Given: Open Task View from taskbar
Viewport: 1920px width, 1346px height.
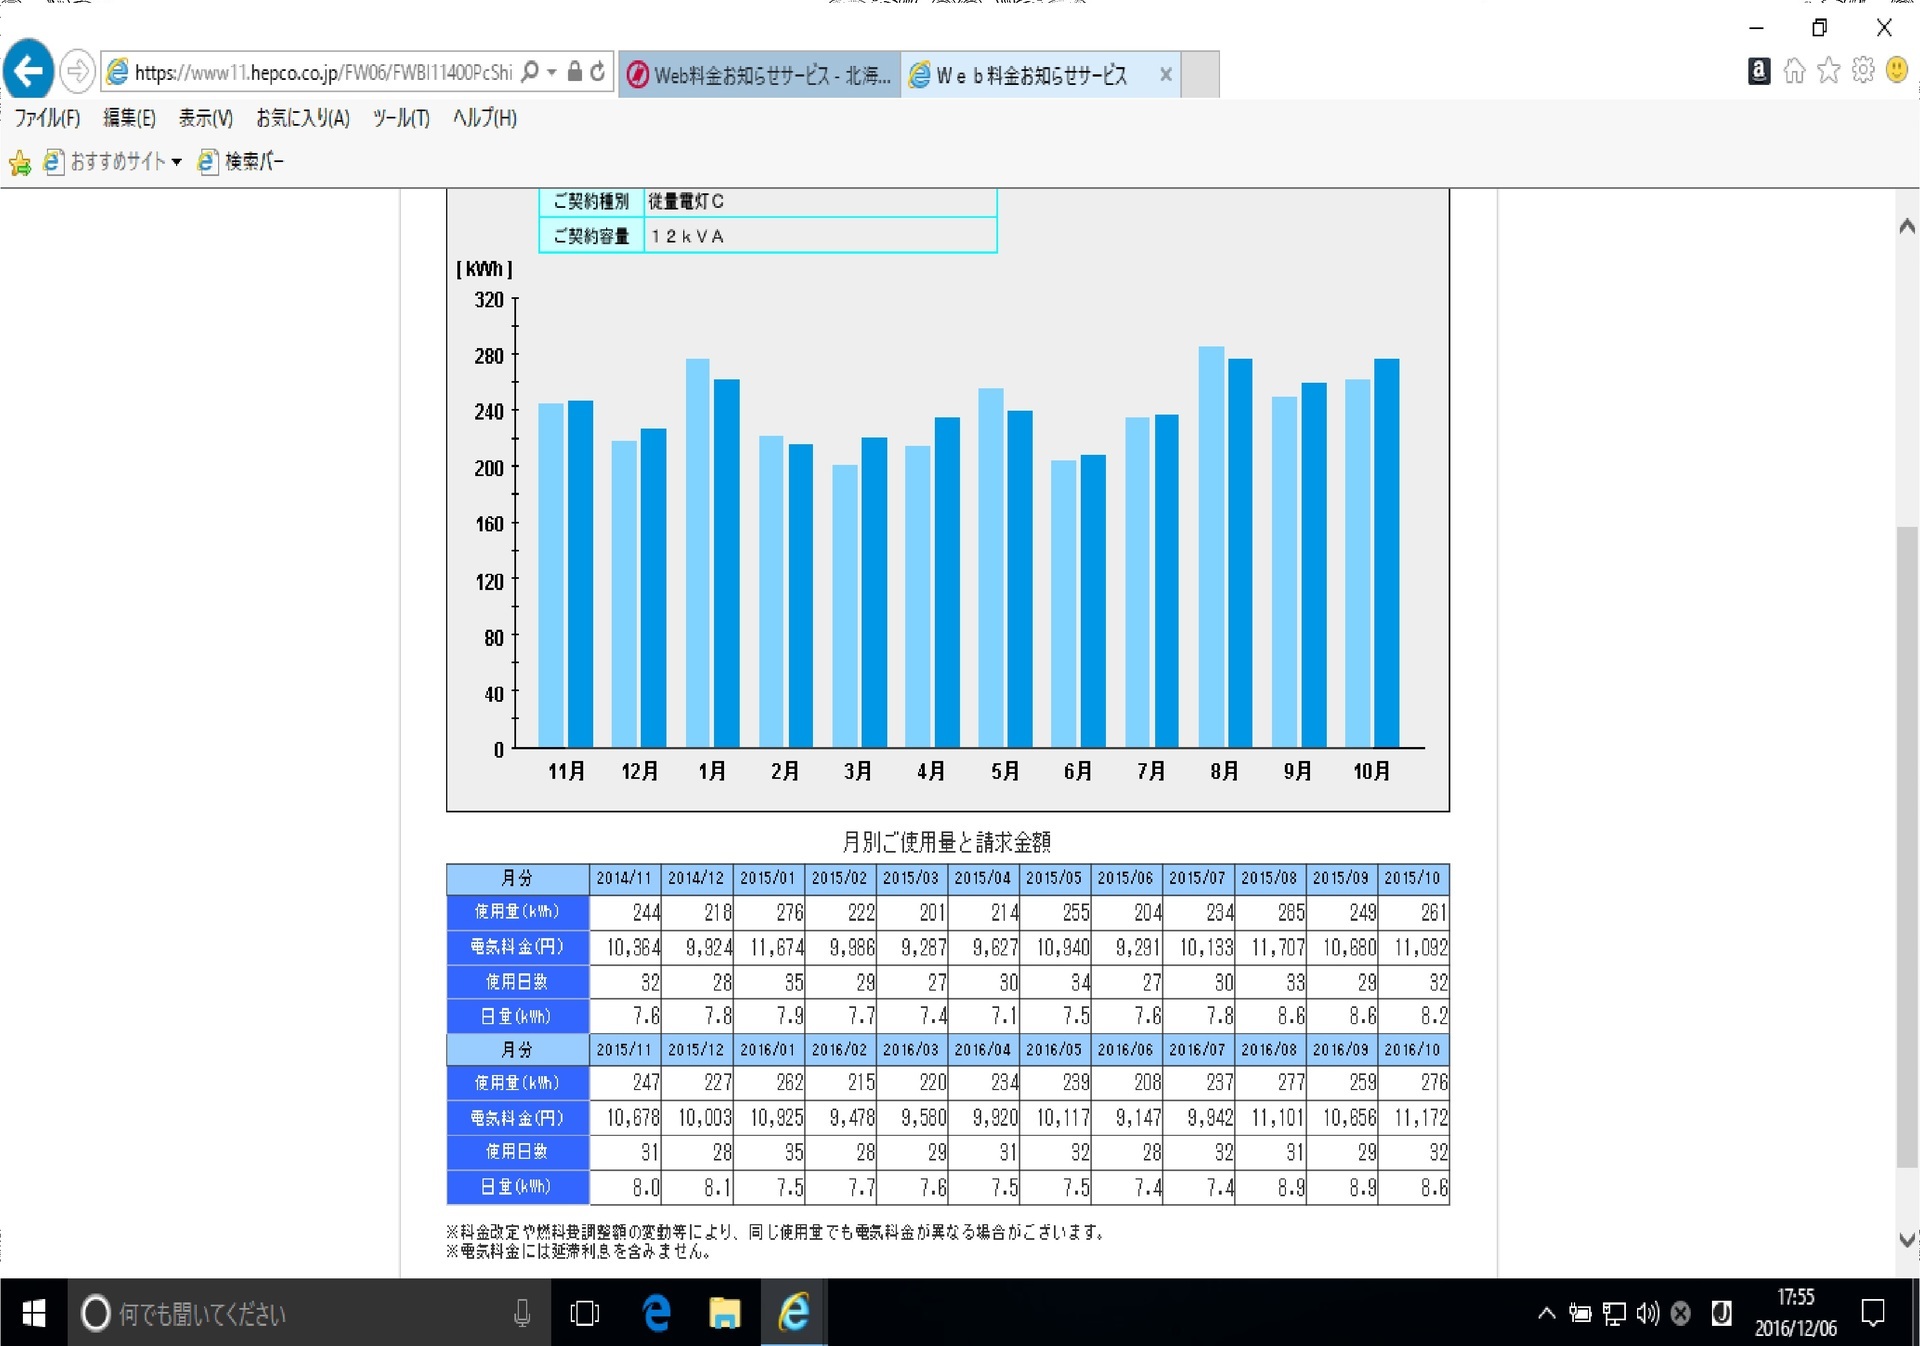Looking at the screenshot, I should 585,1313.
